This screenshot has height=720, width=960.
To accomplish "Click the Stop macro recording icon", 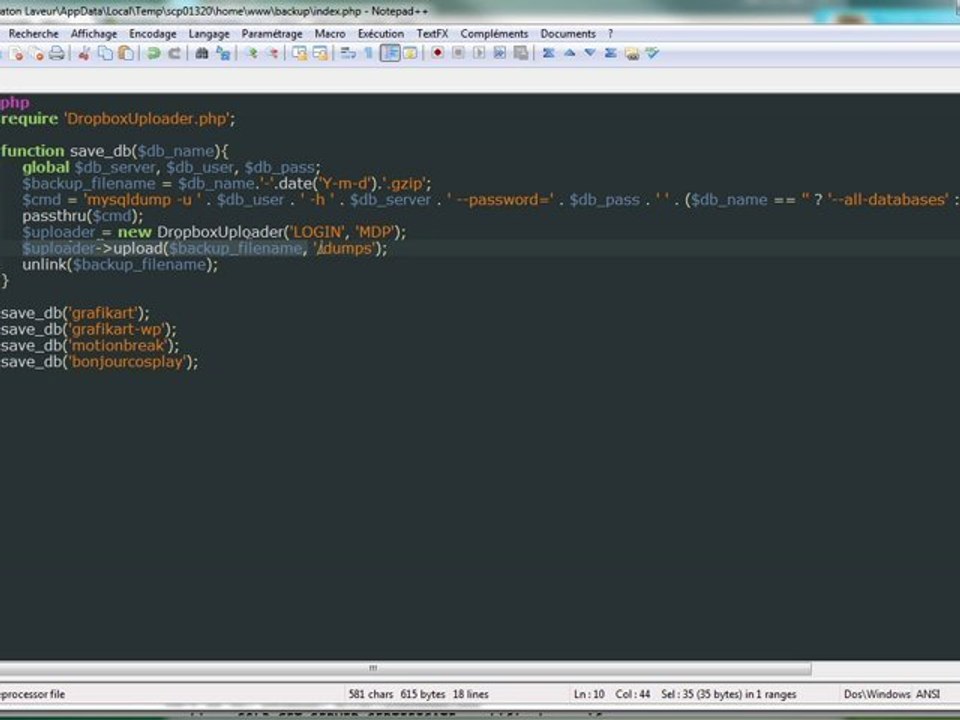I will (458, 53).
